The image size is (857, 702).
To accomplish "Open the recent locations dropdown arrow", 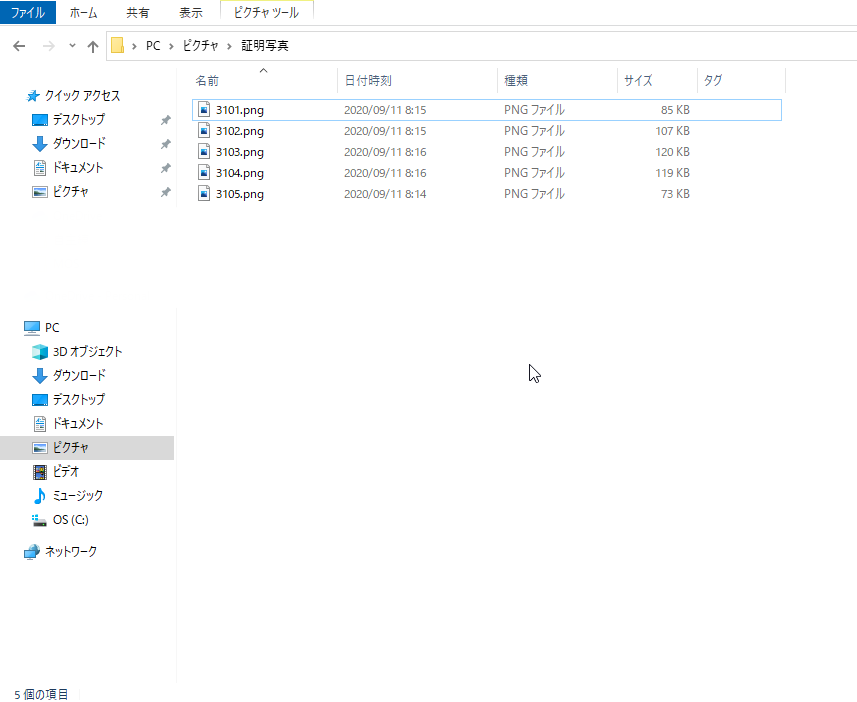I will pyautogui.click(x=70, y=45).
